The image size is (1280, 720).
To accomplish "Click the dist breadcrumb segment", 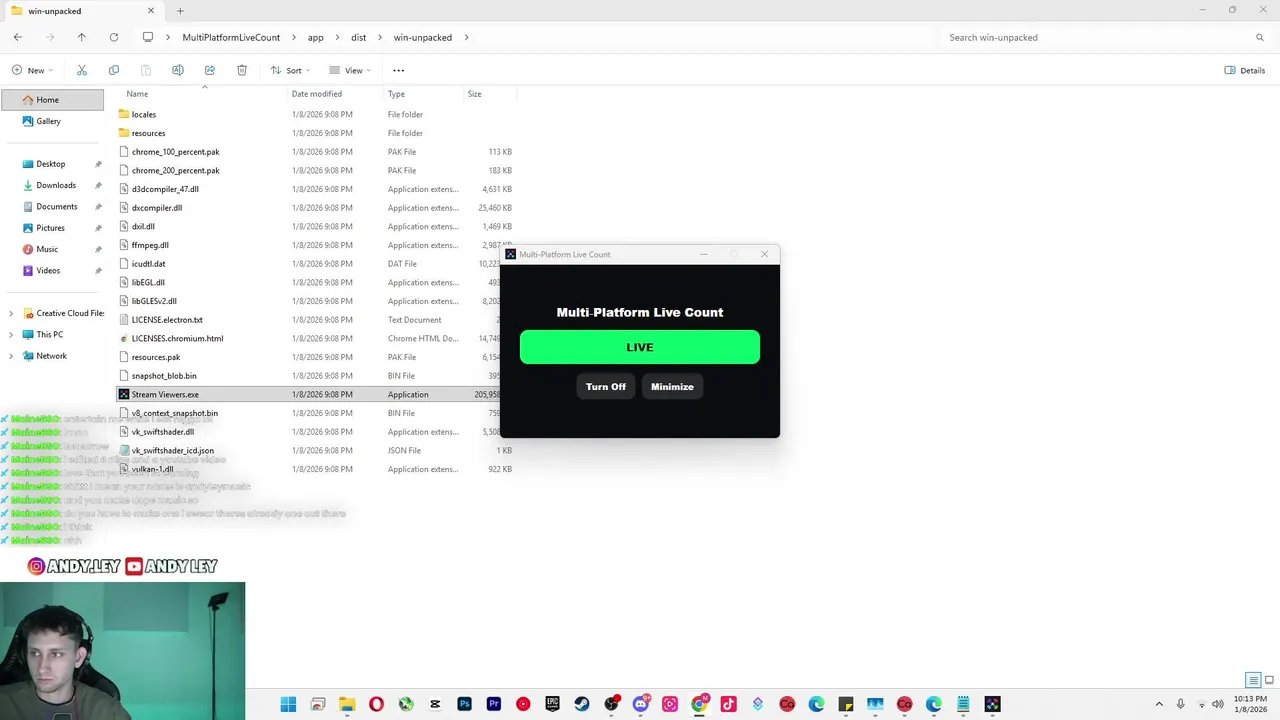I will pyautogui.click(x=359, y=37).
